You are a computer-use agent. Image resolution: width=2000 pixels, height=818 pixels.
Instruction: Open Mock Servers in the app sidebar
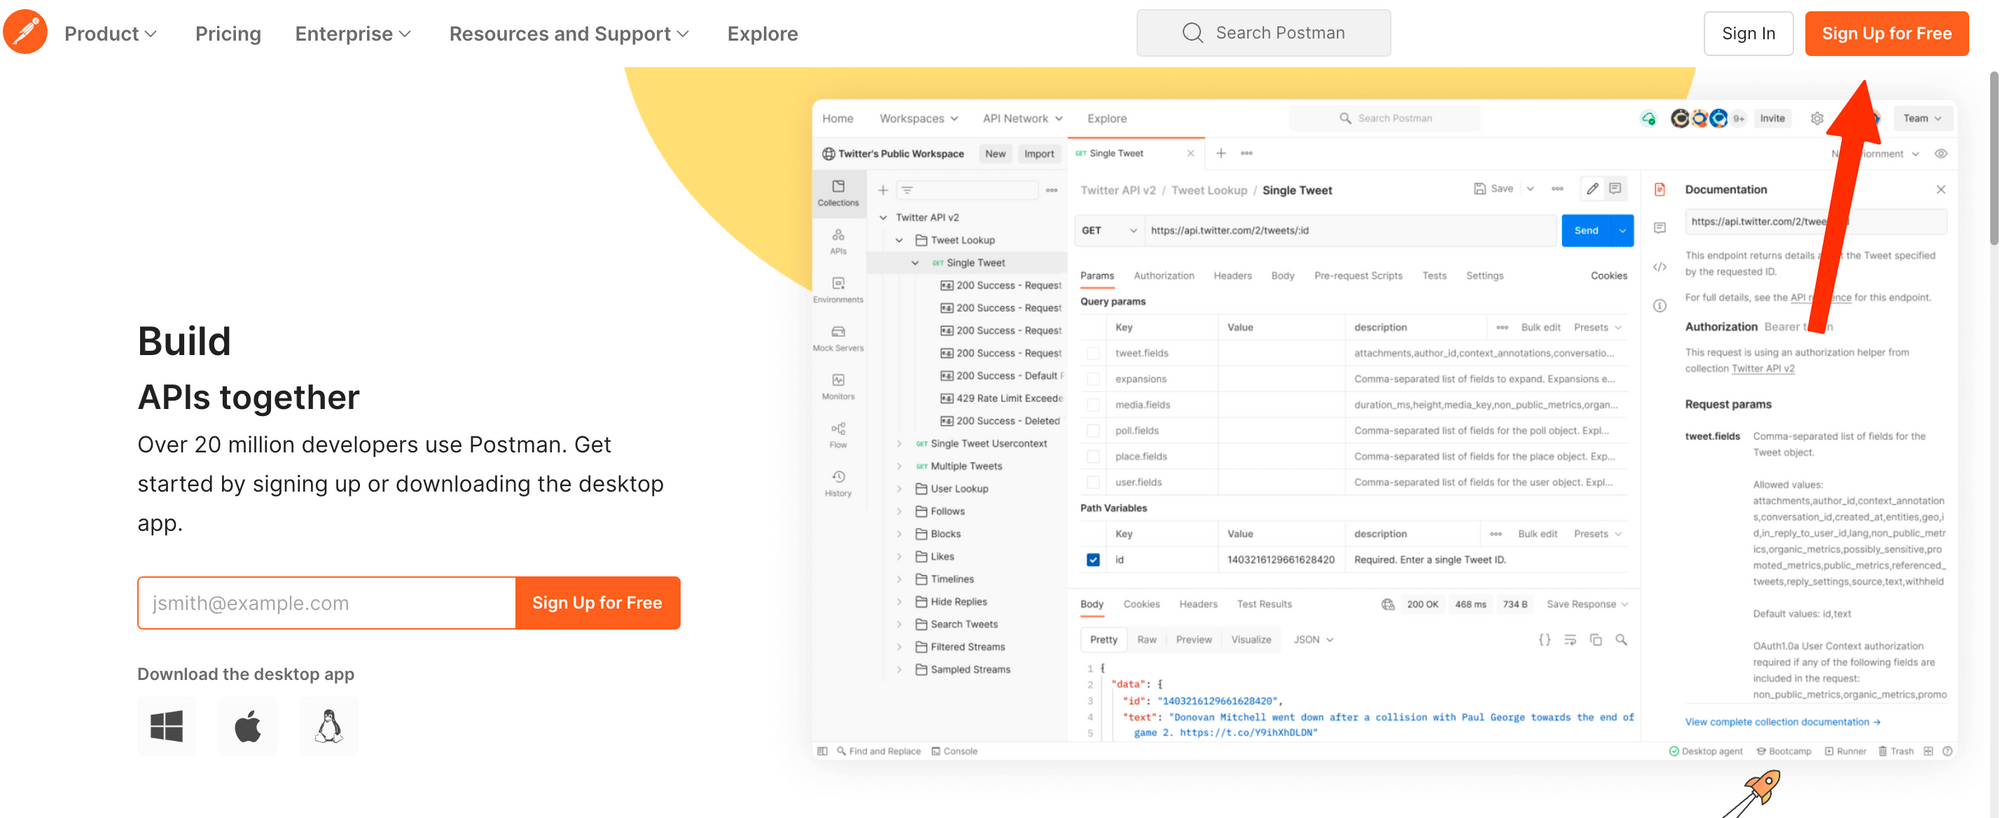coord(838,338)
